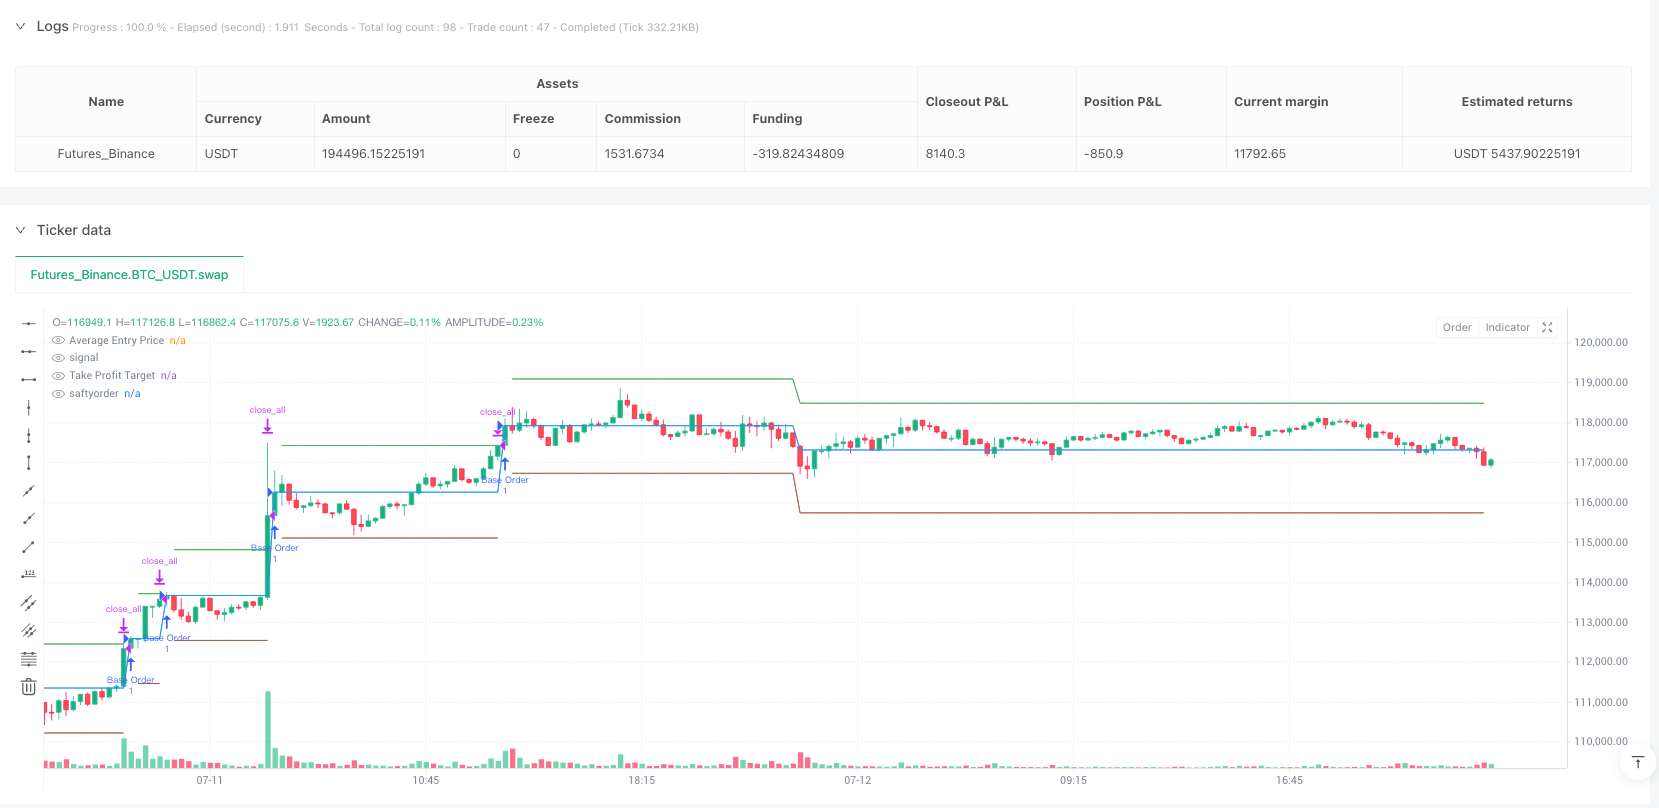This screenshot has height=808, width=1659.
Task: Select the Futures_Binance.BTC_USDT.swap tab
Action: (129, 275)
